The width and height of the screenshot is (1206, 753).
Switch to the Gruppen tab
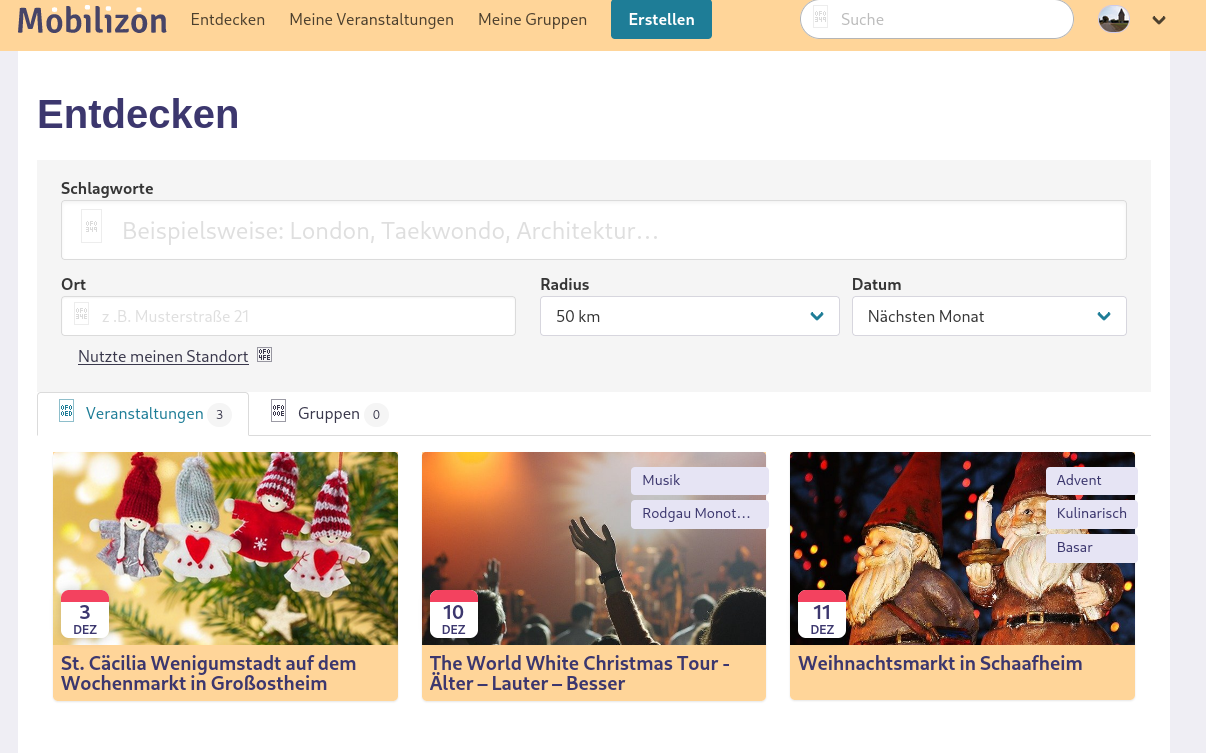[x=330, y=414]
